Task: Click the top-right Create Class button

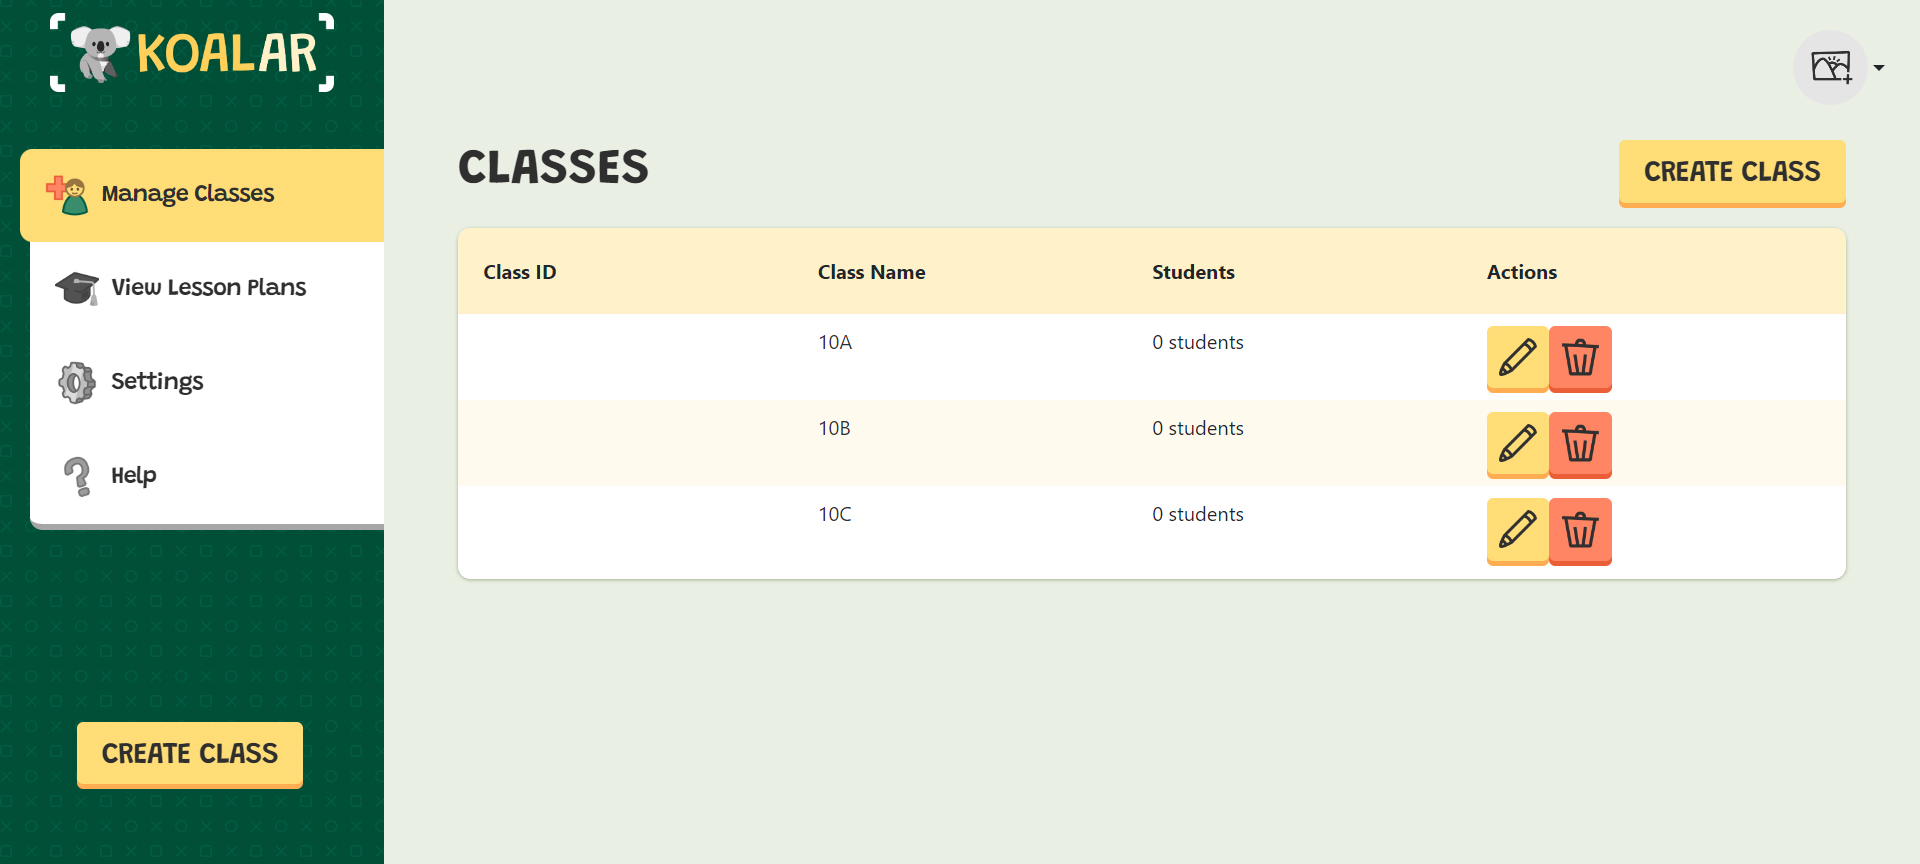Action: (1732, 173)
